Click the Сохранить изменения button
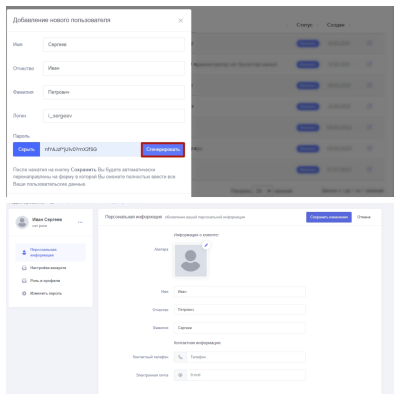 (x=329, y=217)
